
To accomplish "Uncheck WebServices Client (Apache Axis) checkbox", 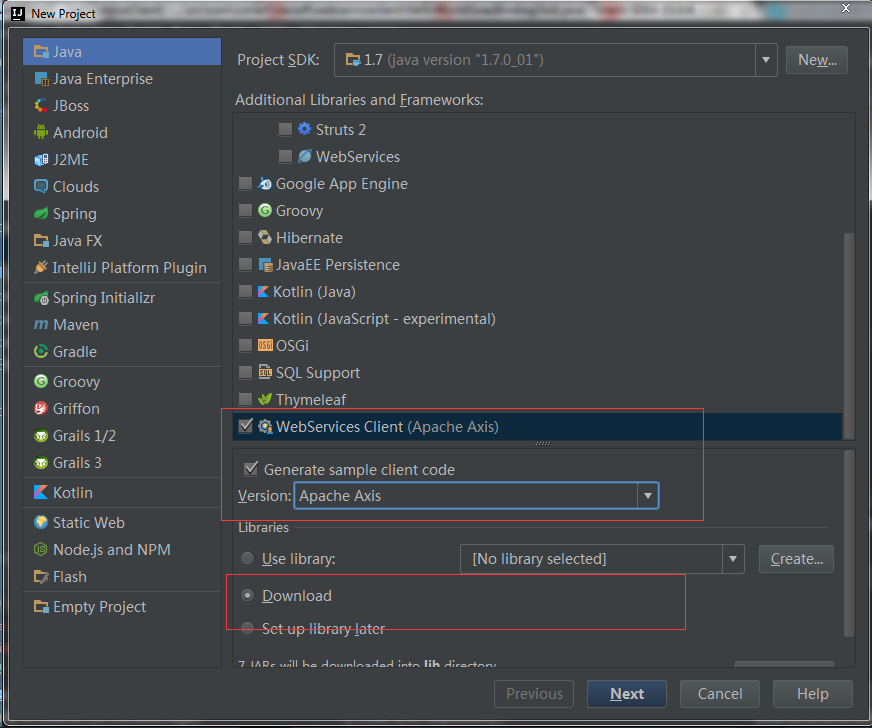I will (245, 426).
